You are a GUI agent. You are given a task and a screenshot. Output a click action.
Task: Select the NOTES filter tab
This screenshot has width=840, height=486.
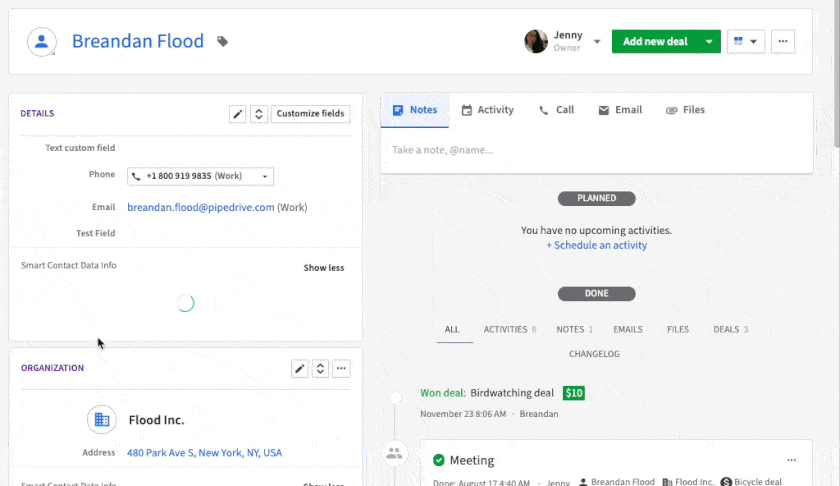pyautogui.click(x=574, y=330)
